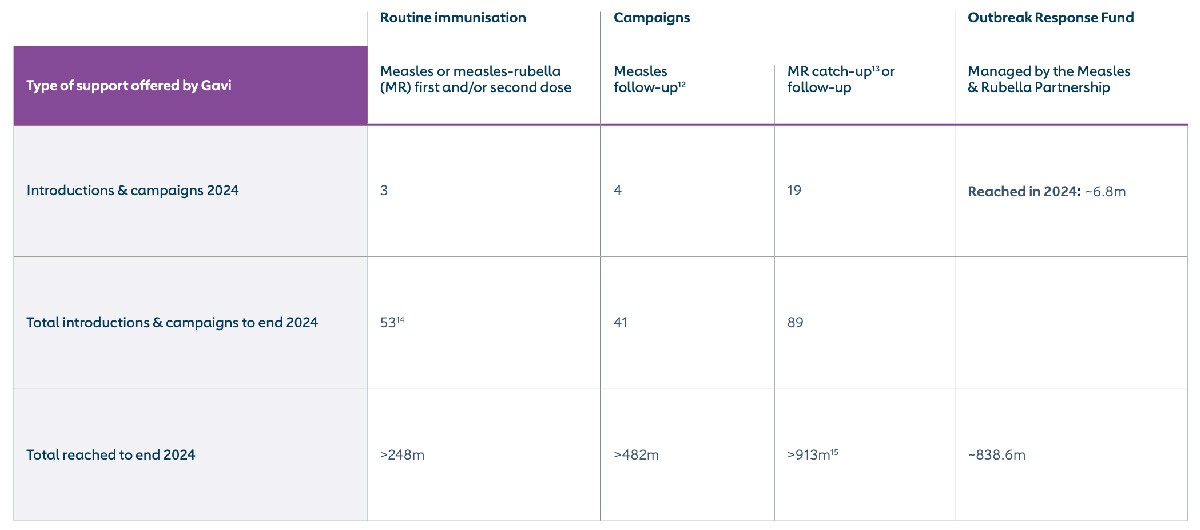
Task: Click the "~838.6m" Outbreak Response value
Action: pyautogui.click(x=996, y=455)
